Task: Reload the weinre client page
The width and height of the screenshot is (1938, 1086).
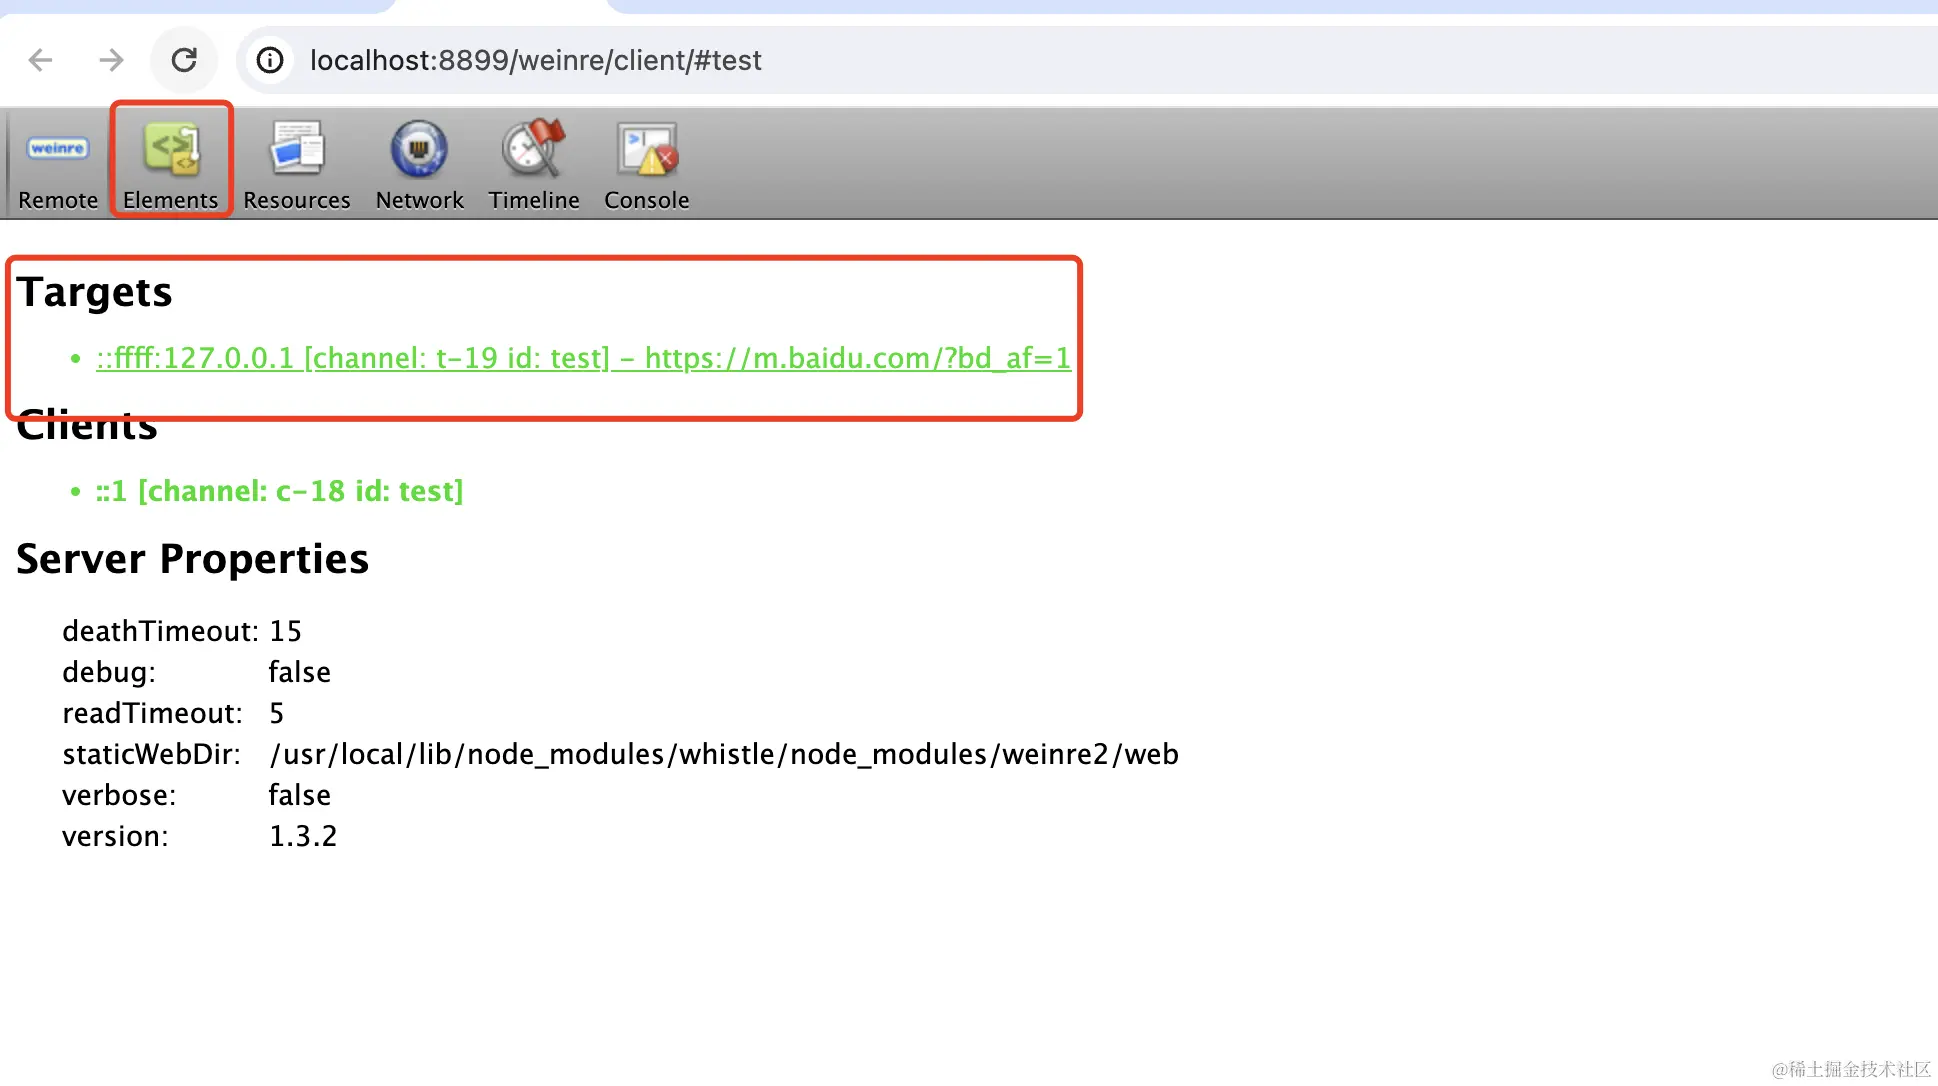Action: [184, 60]
